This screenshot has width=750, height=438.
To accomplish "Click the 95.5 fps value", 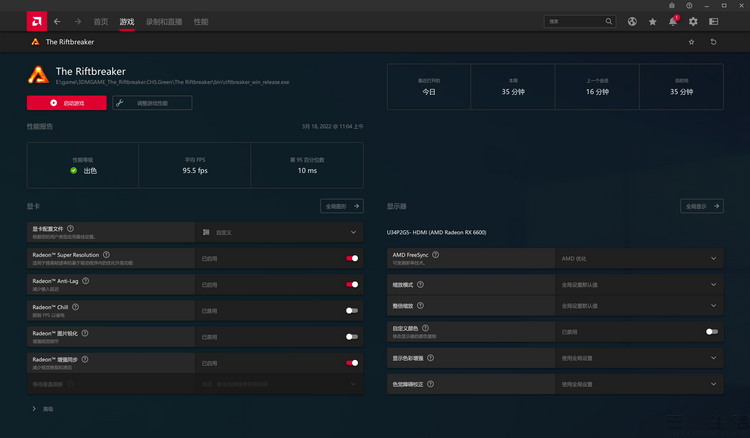I will pyautogui.click(x=195, y=171).
